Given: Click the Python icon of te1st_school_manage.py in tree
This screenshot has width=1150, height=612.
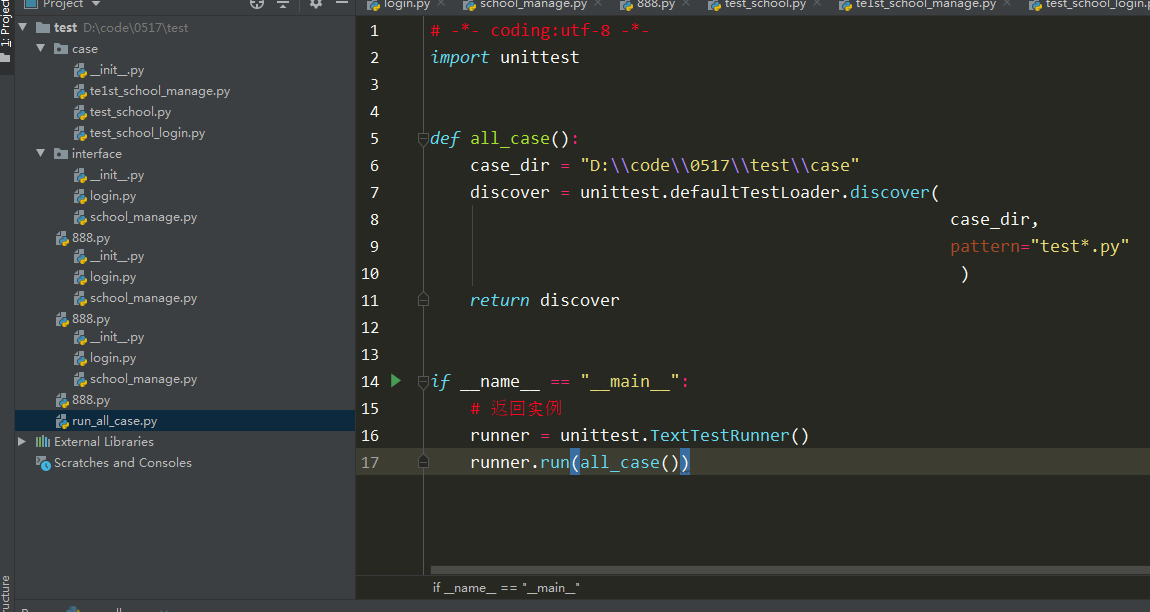Looking at the screenshot, I should (x=80, y=91).
